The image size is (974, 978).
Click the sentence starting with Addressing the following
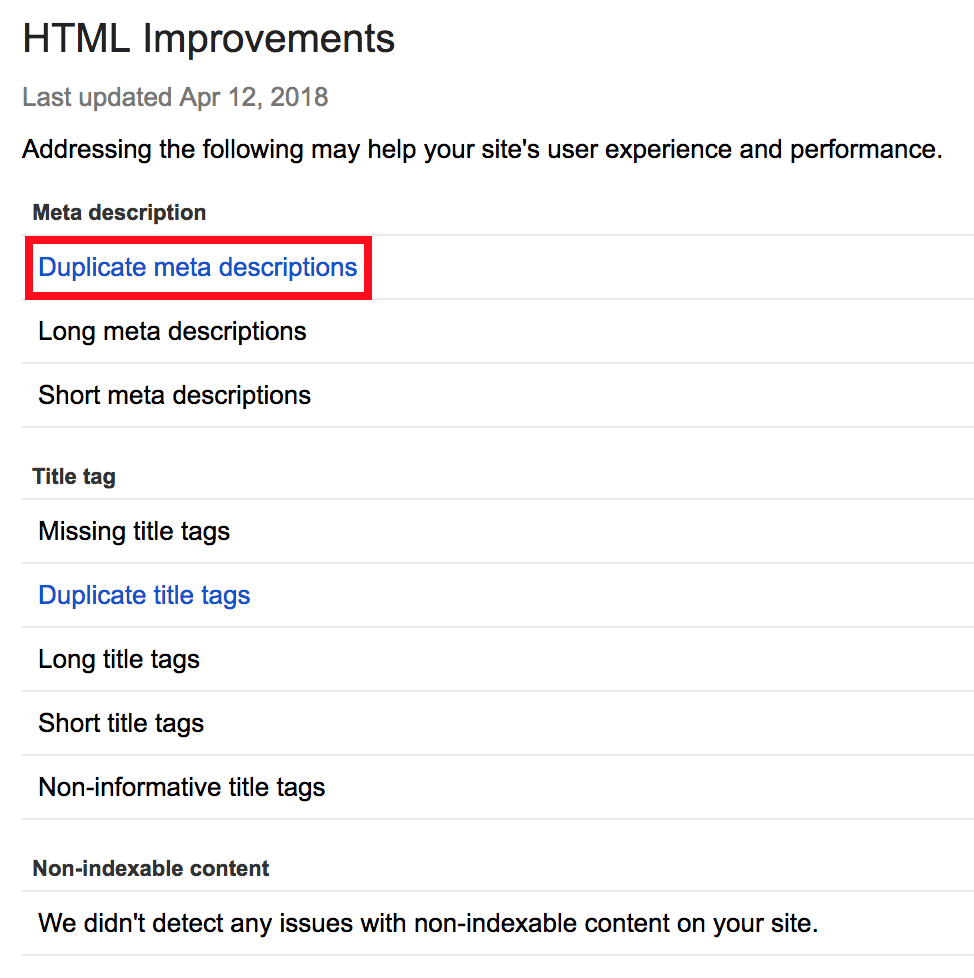pyautogui.click(x=482, y=150)
